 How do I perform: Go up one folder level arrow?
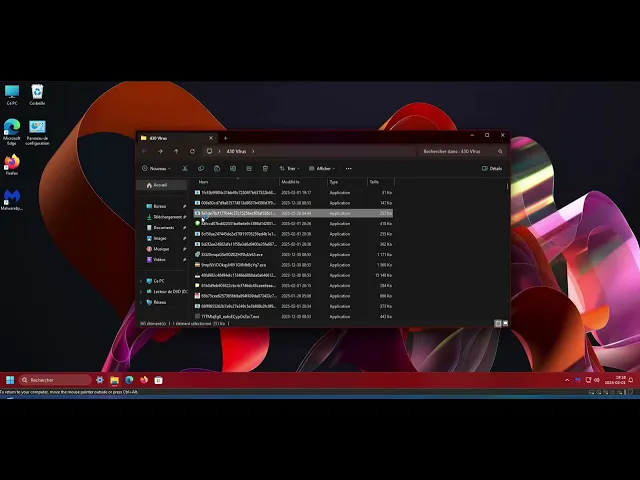pos(176,151)
